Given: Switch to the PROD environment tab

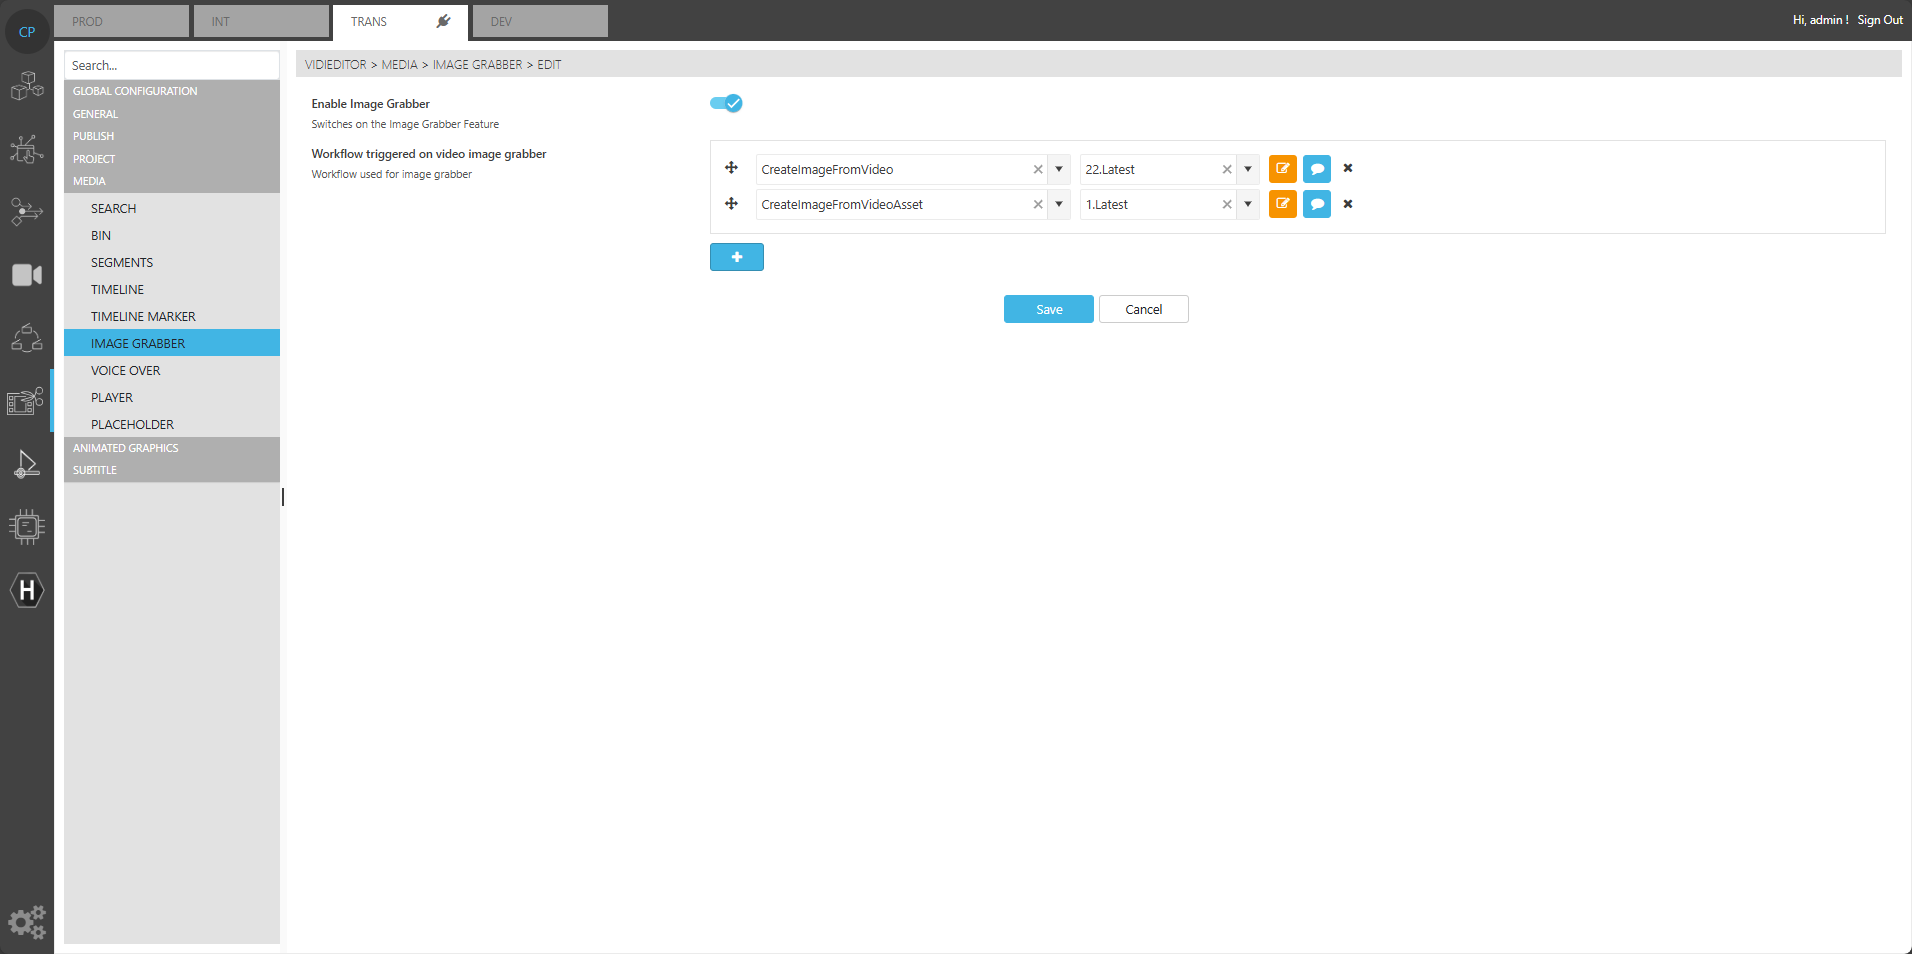Looking at the screenshot, I should click(x=121, y=21).
